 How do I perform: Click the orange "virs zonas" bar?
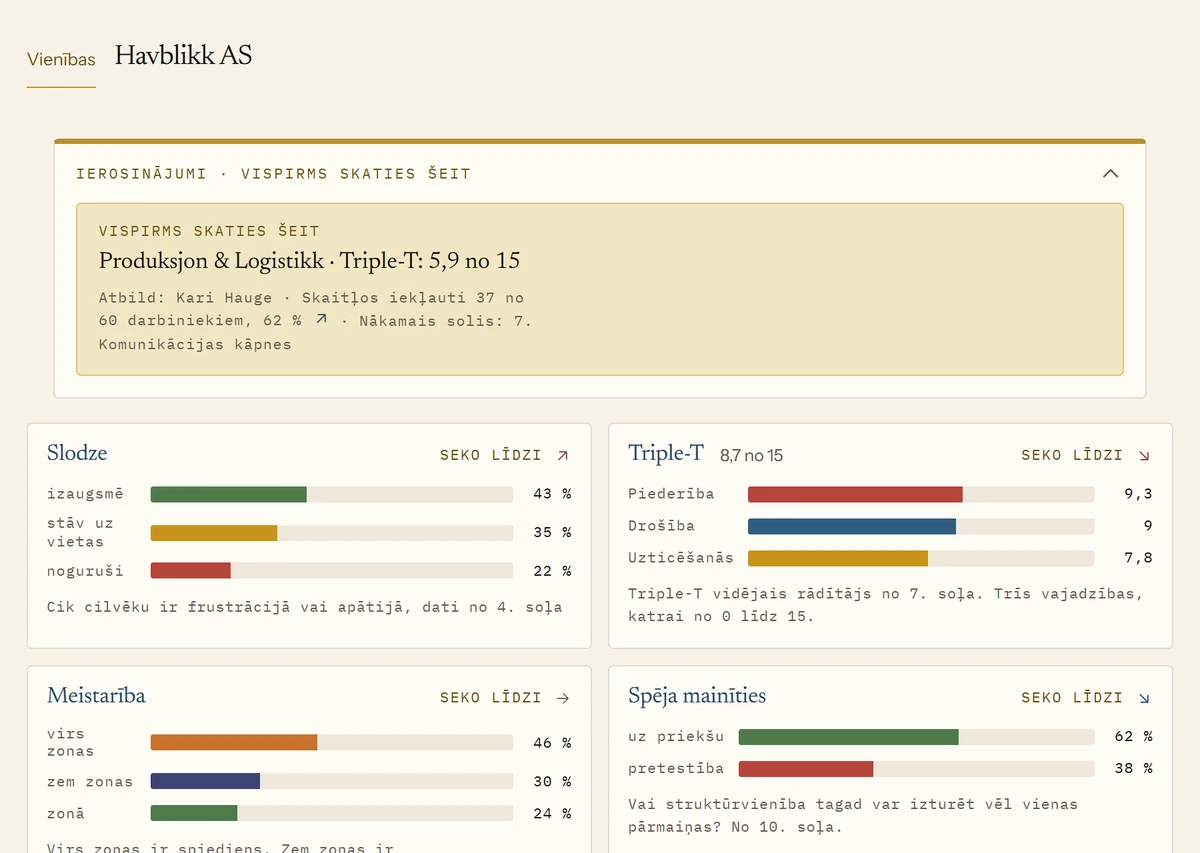pyautogui.click(x=234, y=742)
